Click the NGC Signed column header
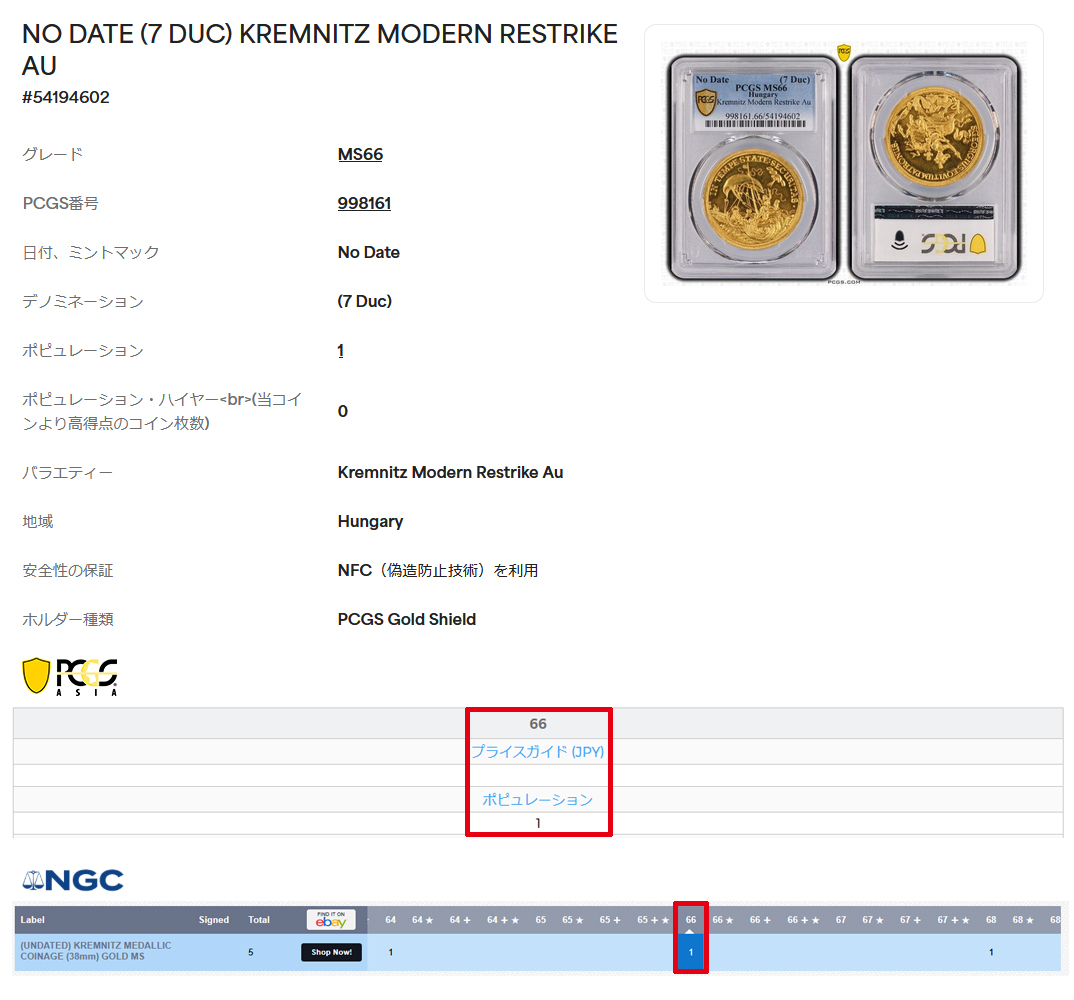Image resolution: width=1074 pixels, height=1000 pixels. coord(214,920)
